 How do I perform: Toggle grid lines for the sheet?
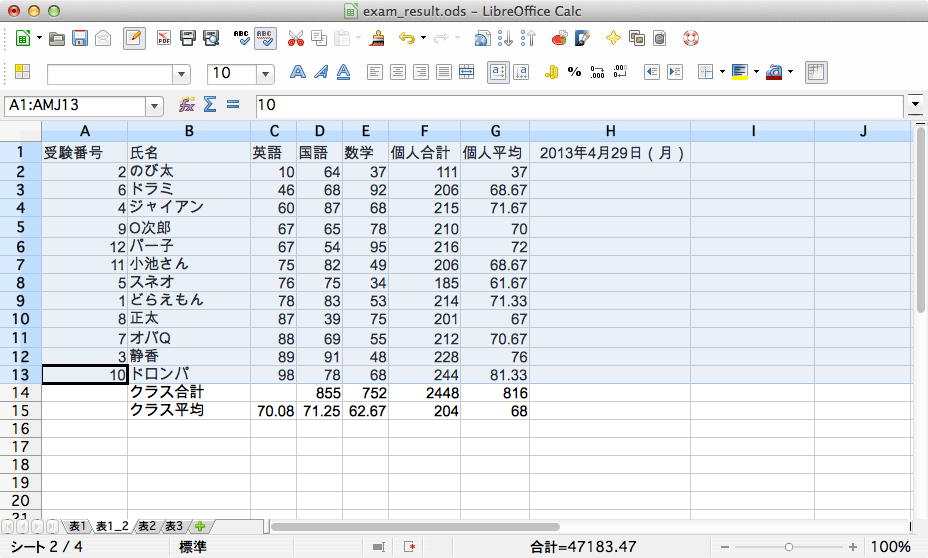pyautogui.click(x=816, y=72)
